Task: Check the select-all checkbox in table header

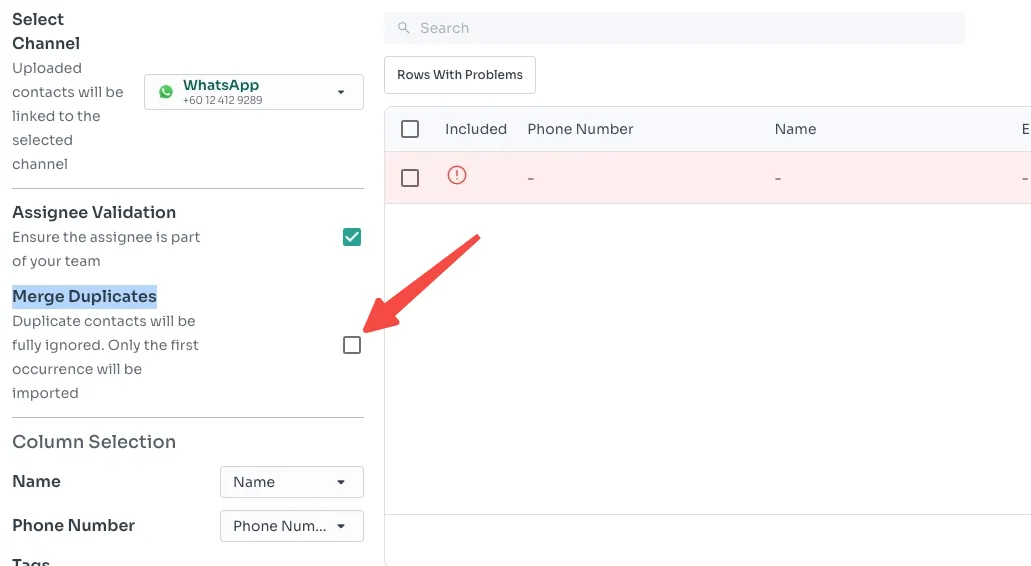Action: [x=410, y=129]
